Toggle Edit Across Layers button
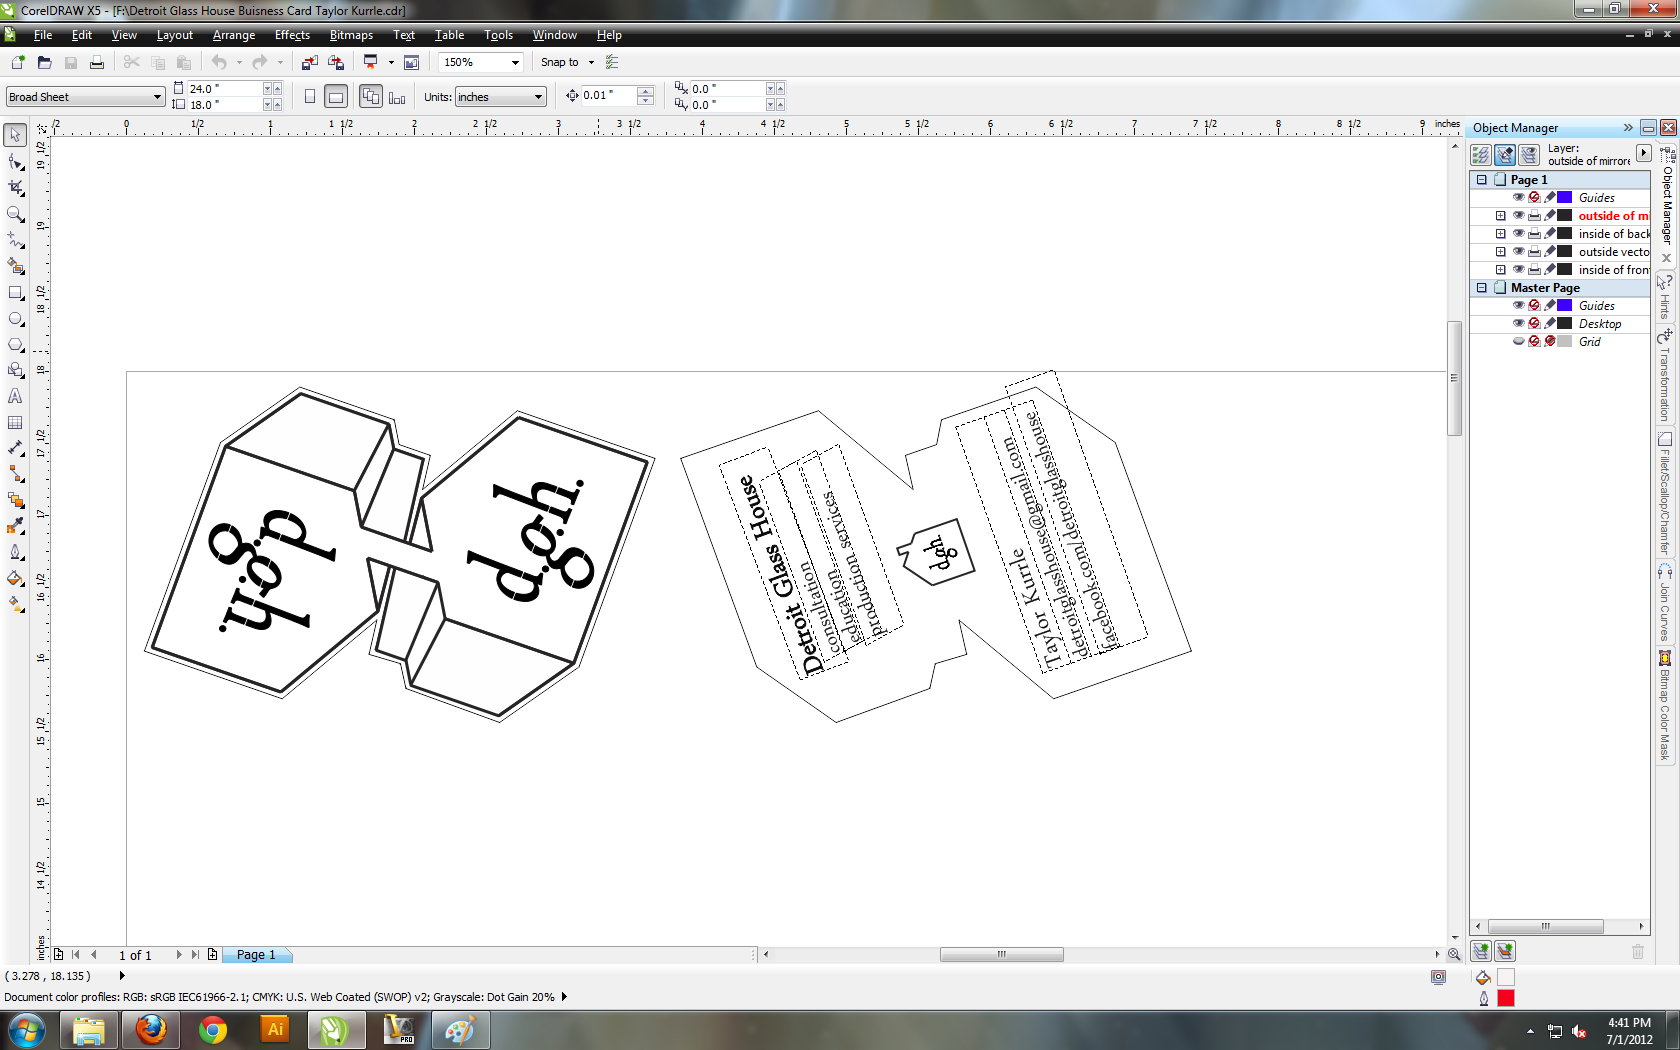This screenshot has width=1680, height=1050. pyautogui.click(x=1505, y=155)
